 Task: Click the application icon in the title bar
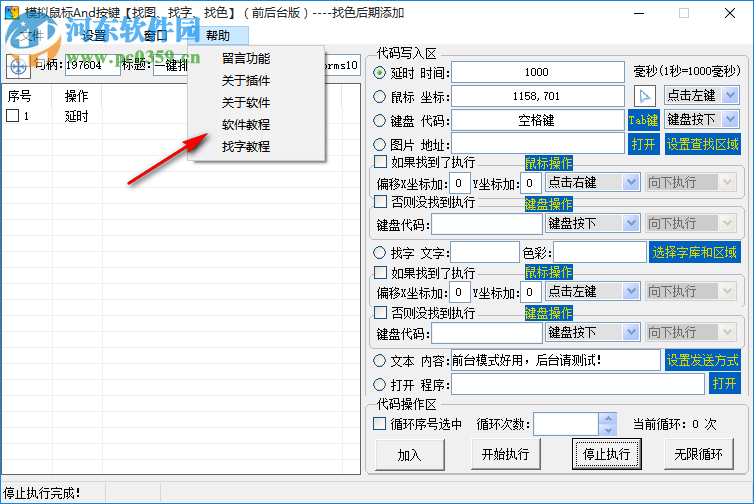point(12,13)
